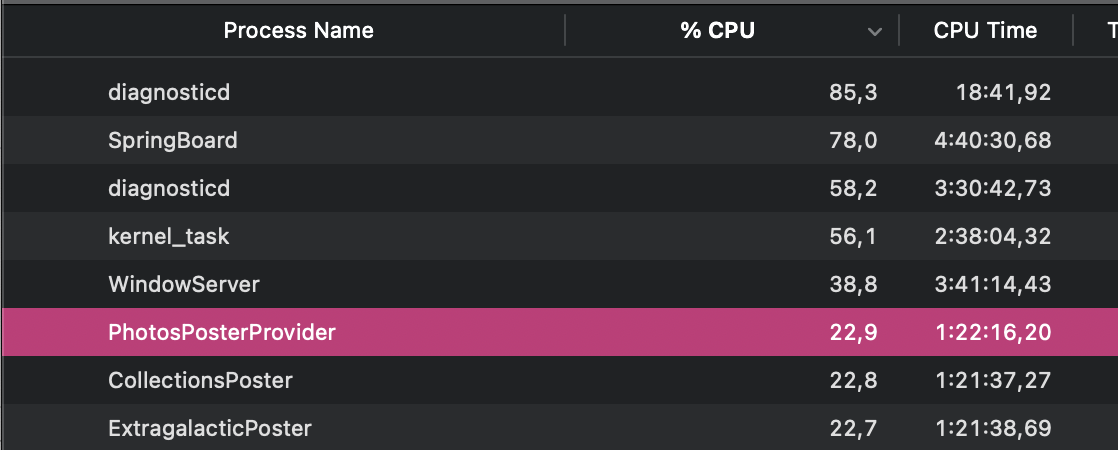Click the 78,0 CPU percentage value
This screenshot has height=450, width=1118.
pos(853,140)
